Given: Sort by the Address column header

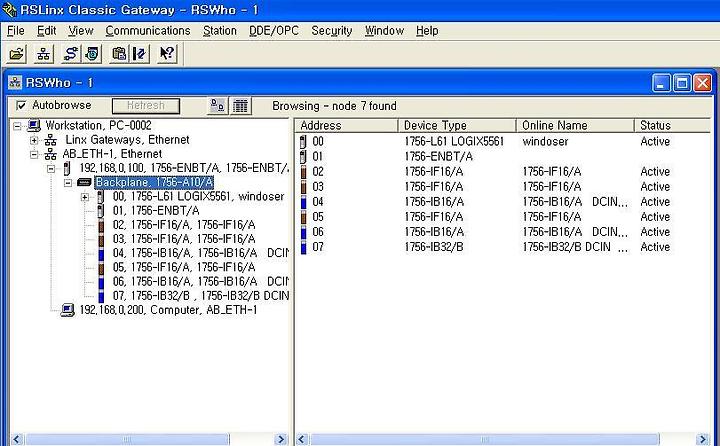Looking at the screenshot, I should tap(347, 125).
